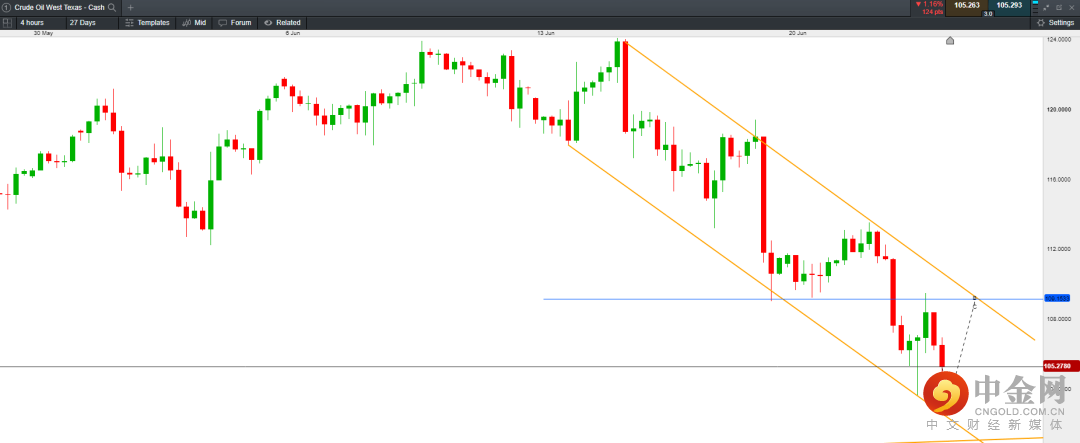Screen dimensions: 1080x443
Task: Click the red 105.2780 current price label
Action: click(x=1058, y=366)
